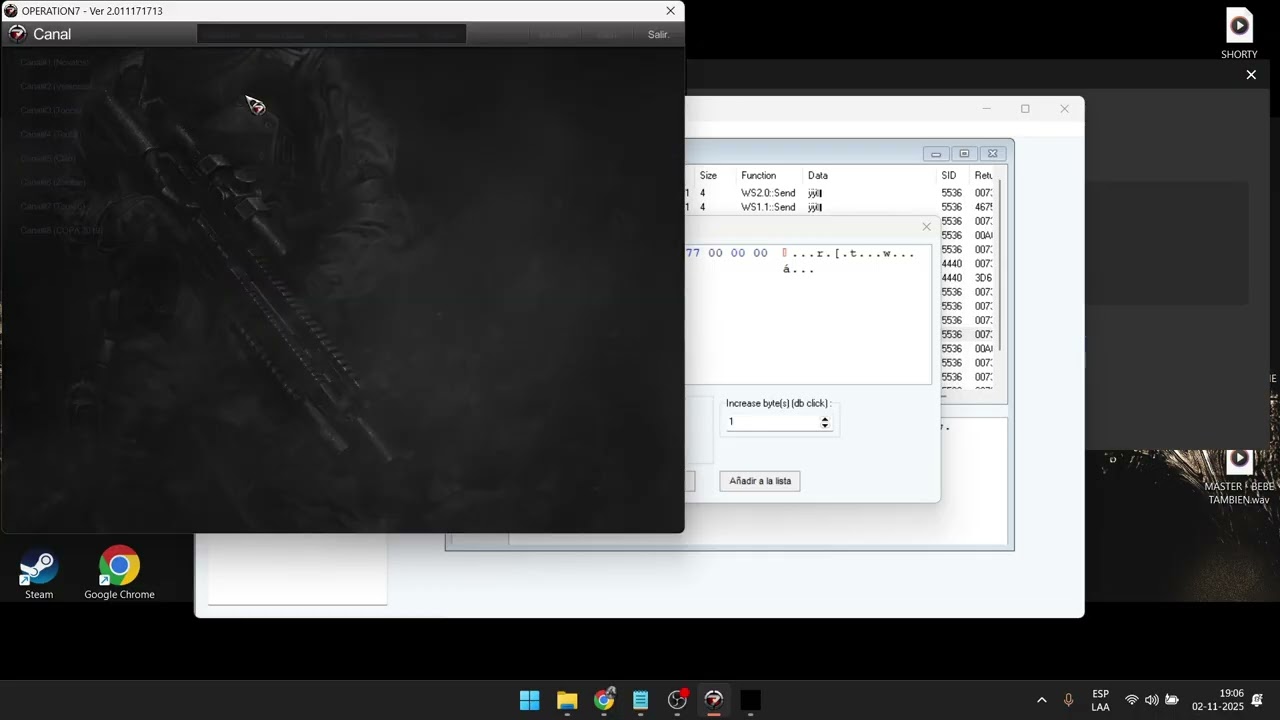The width and height of the screenshot is (1280, 720).
Task: Show hidden system tray icons
Action: click(1041, 700)
